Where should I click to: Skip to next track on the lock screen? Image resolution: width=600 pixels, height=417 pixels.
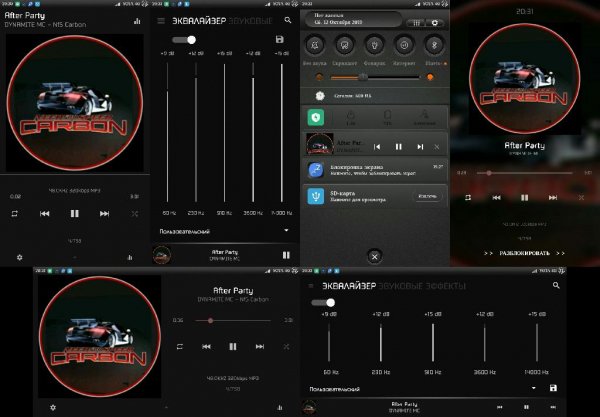[553, 197]
